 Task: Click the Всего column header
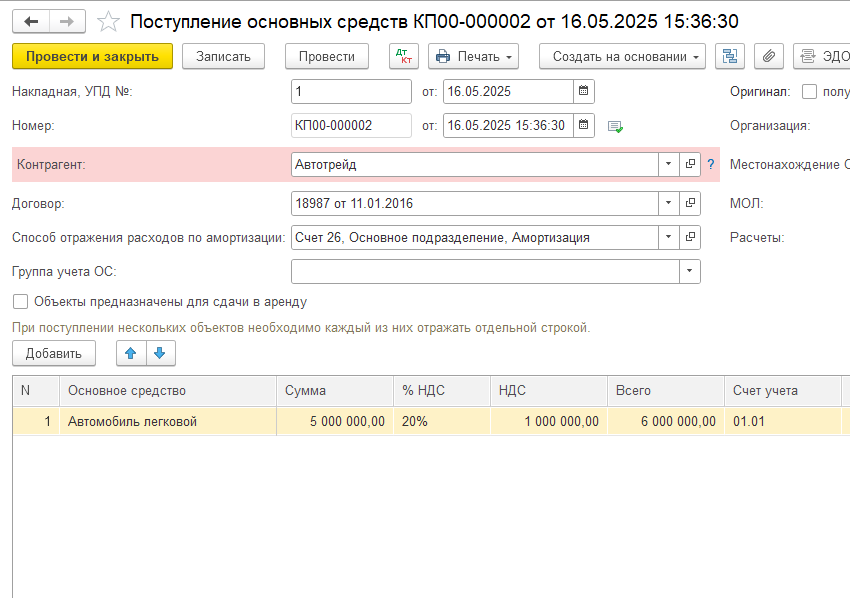coord(666,391)
